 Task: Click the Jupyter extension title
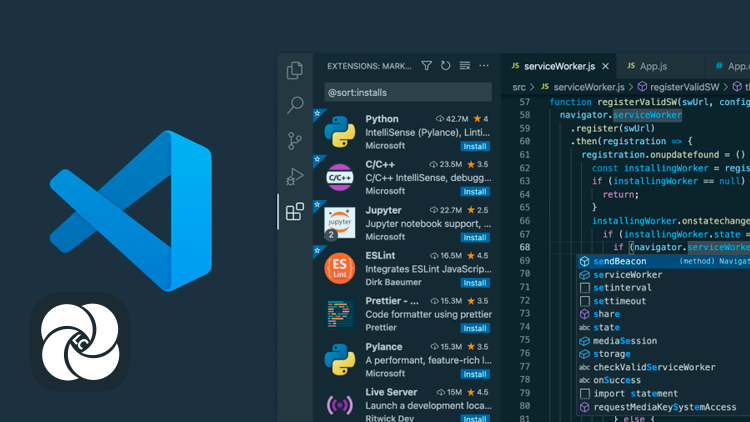coord(383,210)
